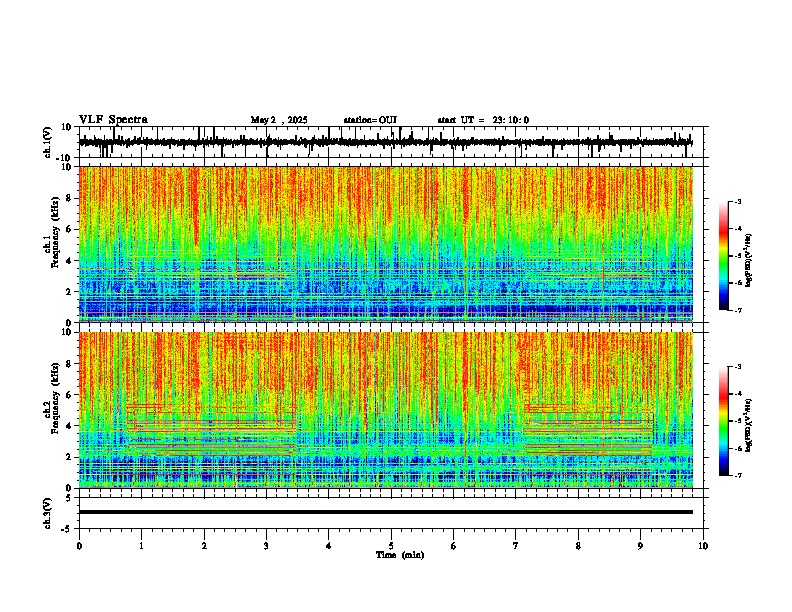Click the date "May 2 , 2025"
Image resolution: width=792 pixels, height=612 pixels.
pyautogui.click(x=279, y=120)
